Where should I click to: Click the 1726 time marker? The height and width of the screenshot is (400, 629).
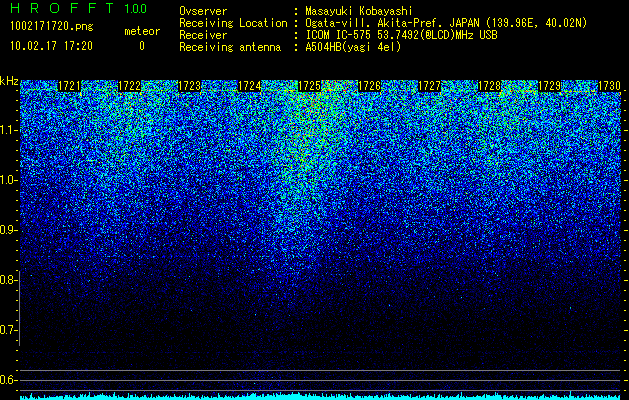coord(369,86)
